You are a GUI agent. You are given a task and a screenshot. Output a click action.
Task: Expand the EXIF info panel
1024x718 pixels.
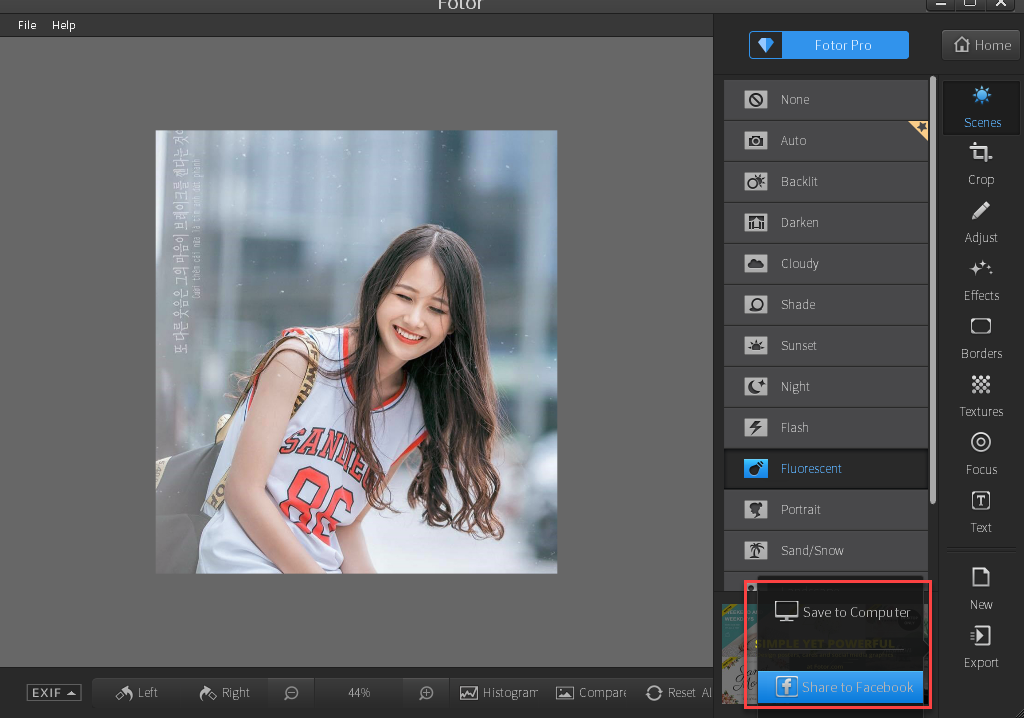coord(54,693)
